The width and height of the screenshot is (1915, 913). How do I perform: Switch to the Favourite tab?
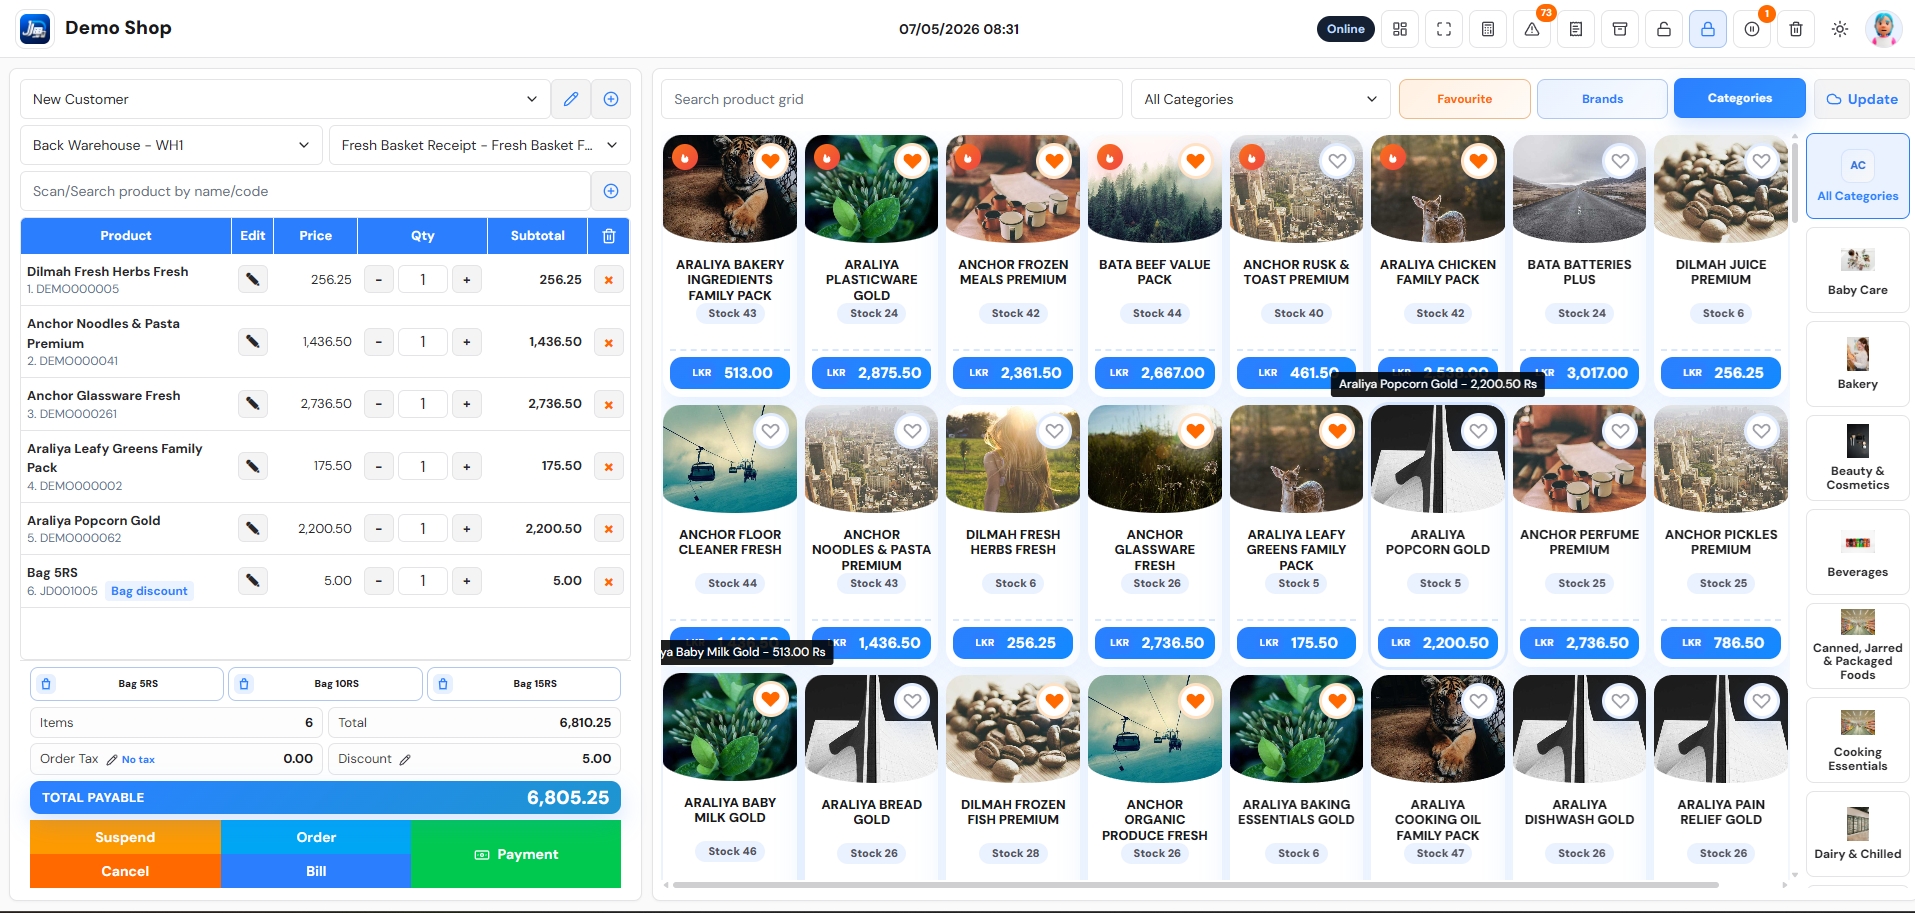click(x=1464, y=99)
